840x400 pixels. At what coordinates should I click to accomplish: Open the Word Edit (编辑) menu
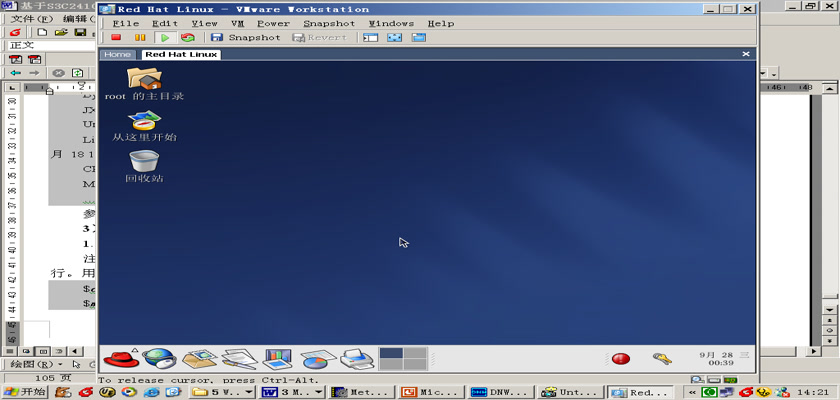tap(80, 19)
